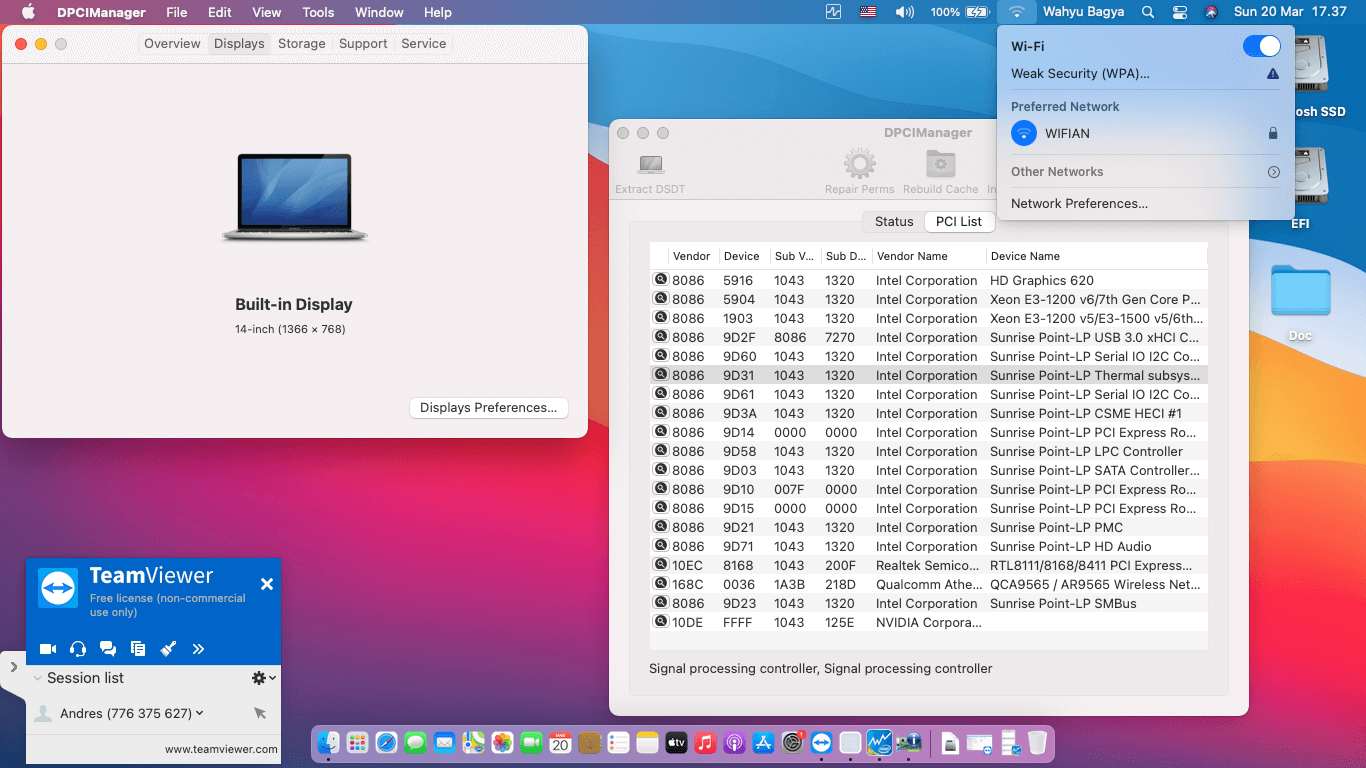Click the TeamViewer whiteboard brush icon
This screenshot has width=1366, height=768.
coord(168,649)
